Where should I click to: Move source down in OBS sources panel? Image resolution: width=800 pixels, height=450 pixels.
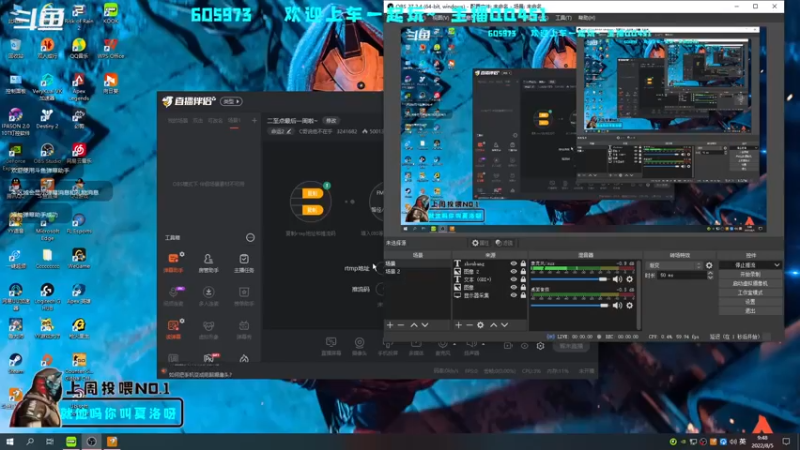[504, 325]
